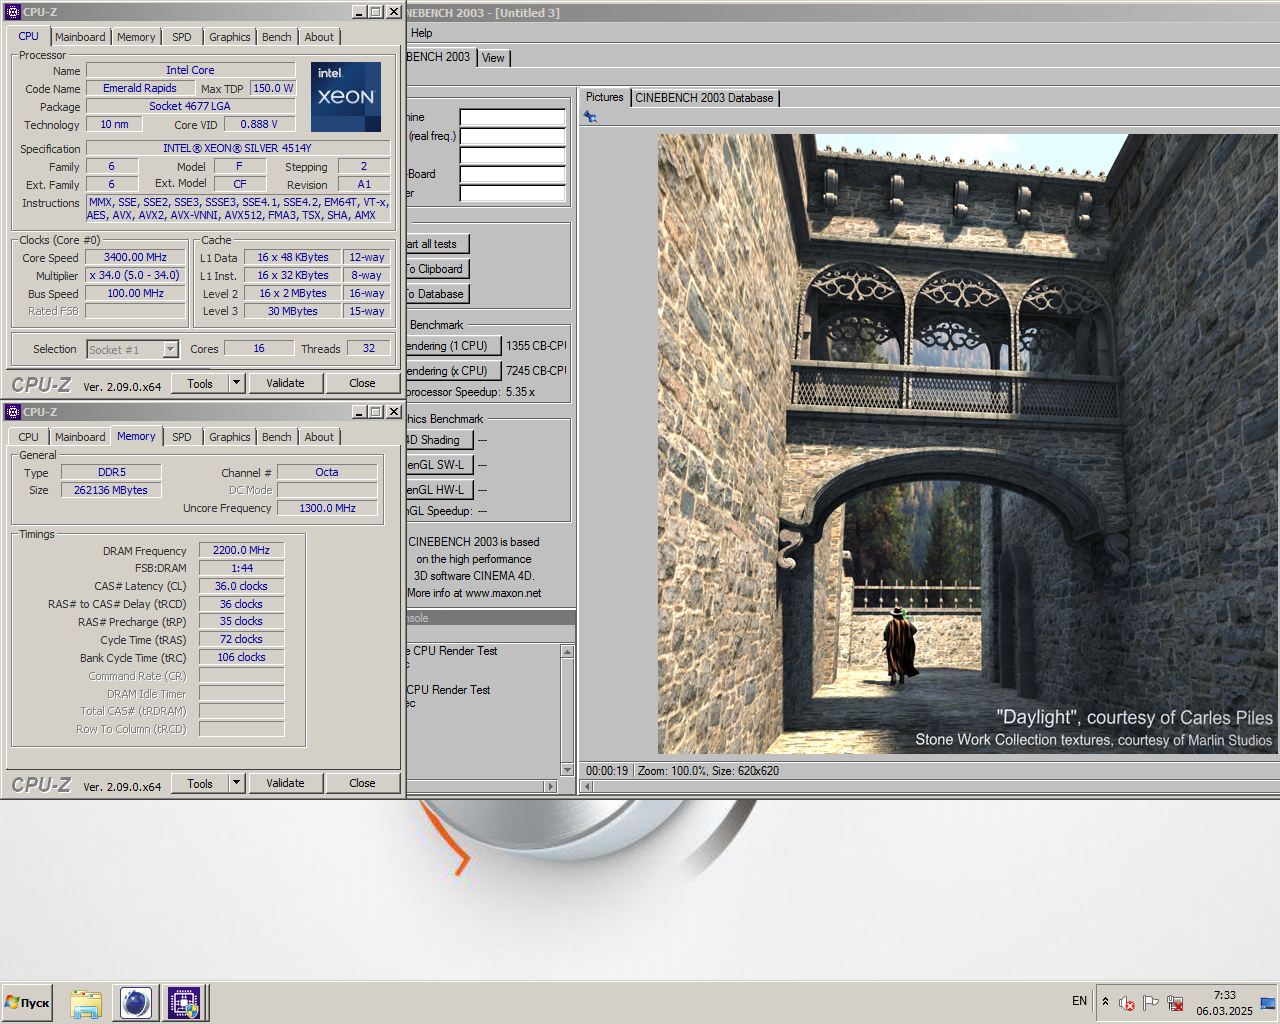Open the Socket #1 selection dropdown

[x=132, y=349]
